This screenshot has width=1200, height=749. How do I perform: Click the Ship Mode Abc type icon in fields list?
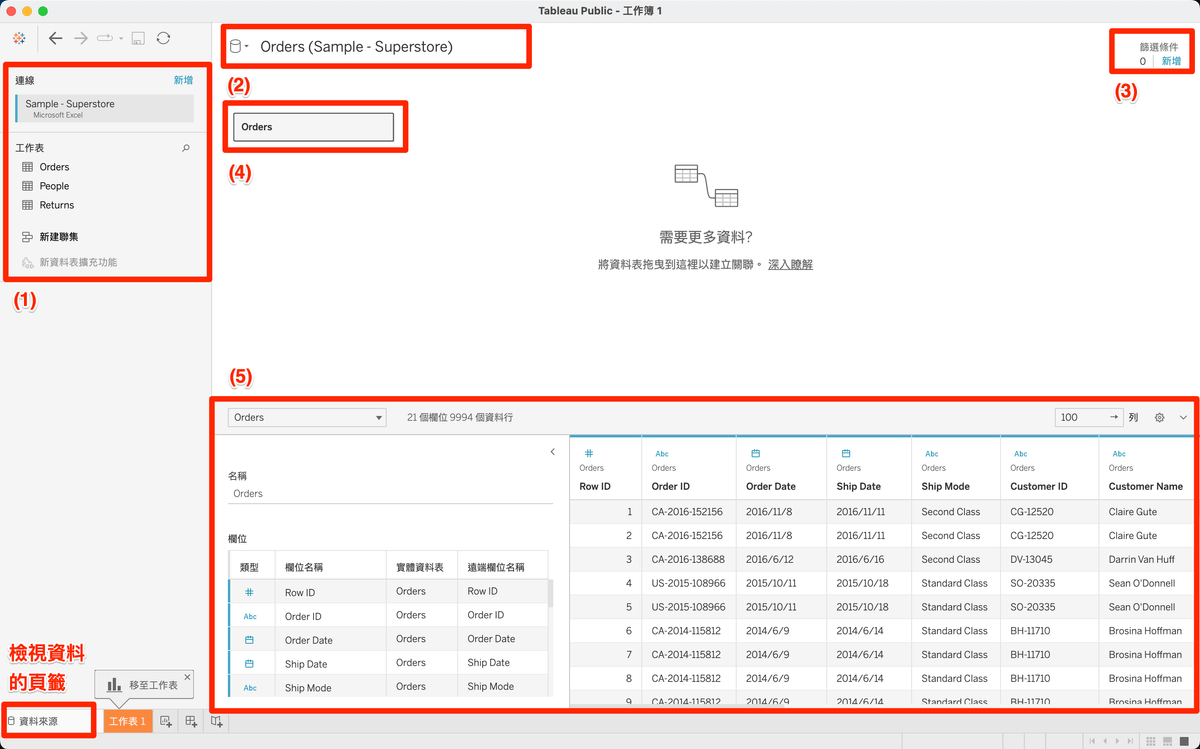pos(250,688)
